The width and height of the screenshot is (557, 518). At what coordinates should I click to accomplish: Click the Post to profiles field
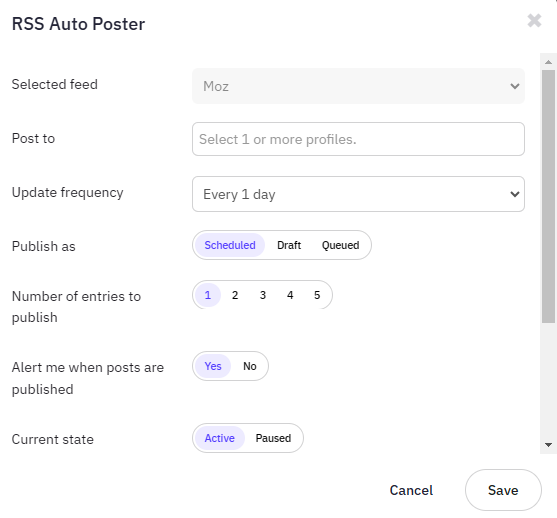pos(358,139)
